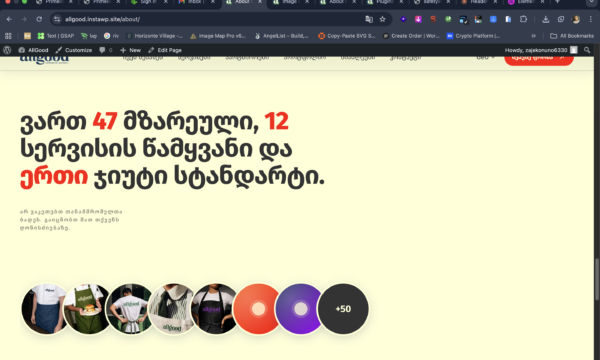Screen dimensions: 600x360
Task: Open the pink download-arrow extension
Action: tap(418, 19)
